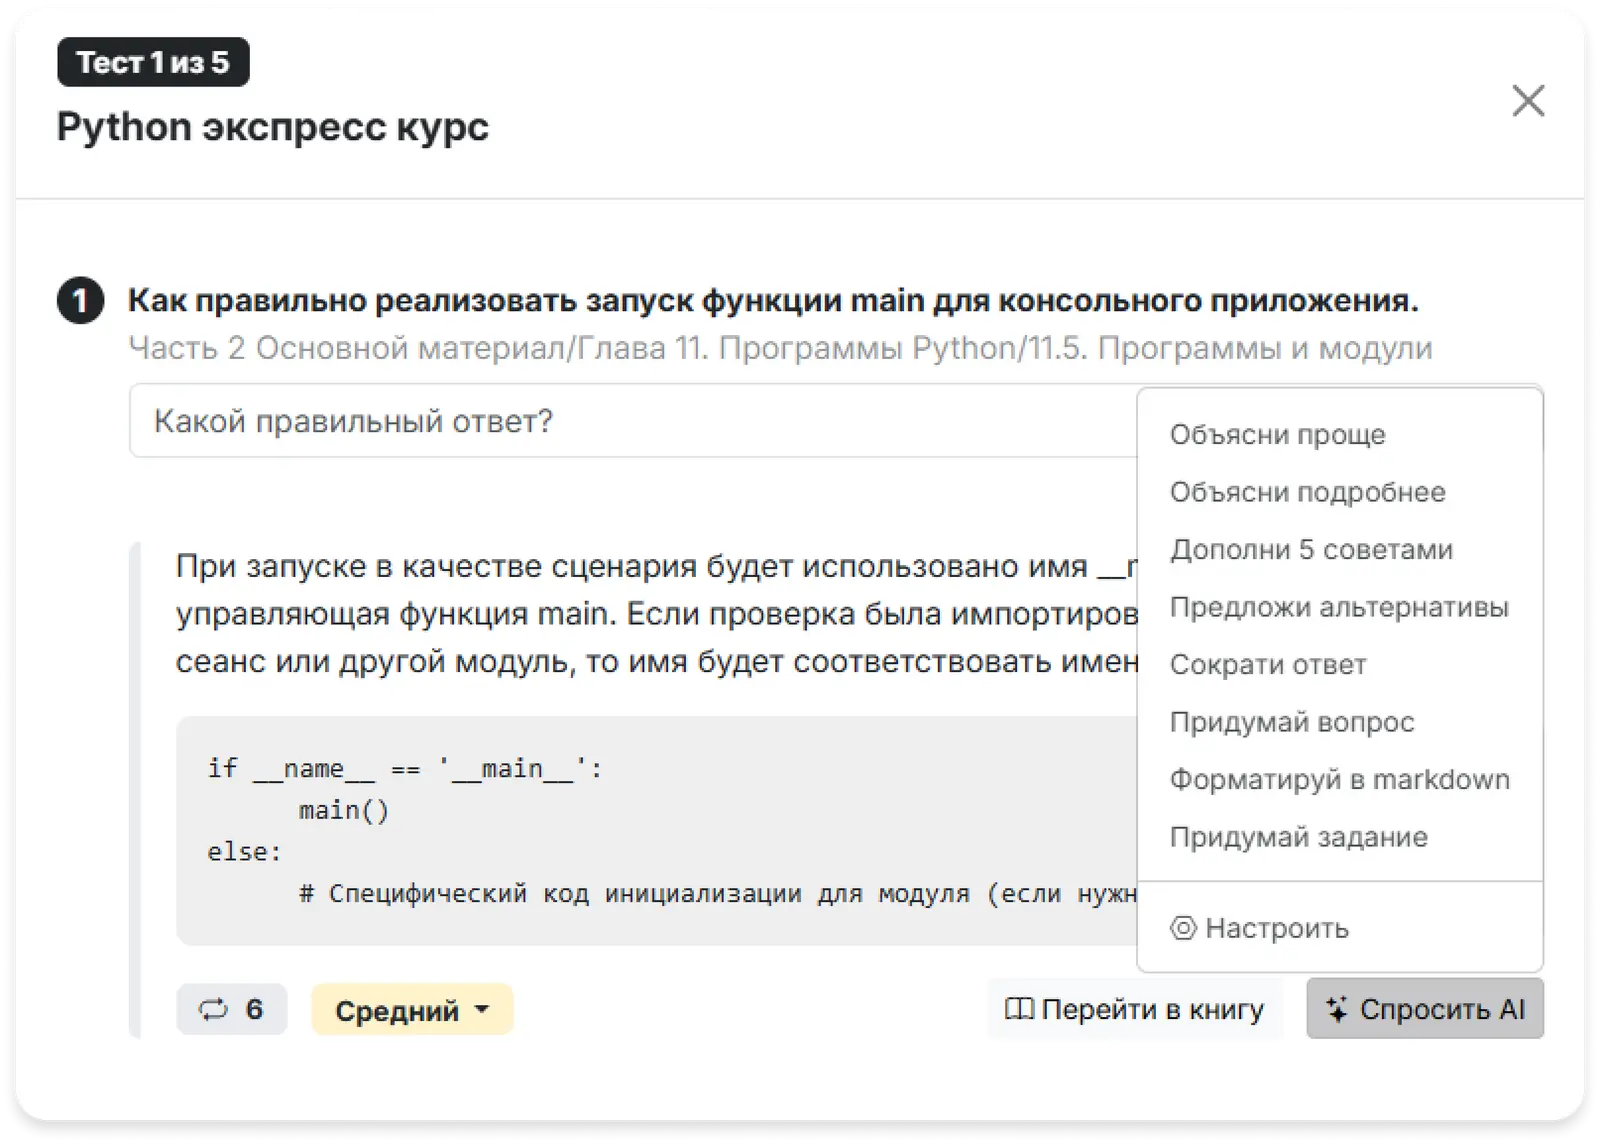The height and width of the screenshot is (1144, 1600).
Task: Click the Какой правильный ответ? input field
Action: tap(630, 421)
